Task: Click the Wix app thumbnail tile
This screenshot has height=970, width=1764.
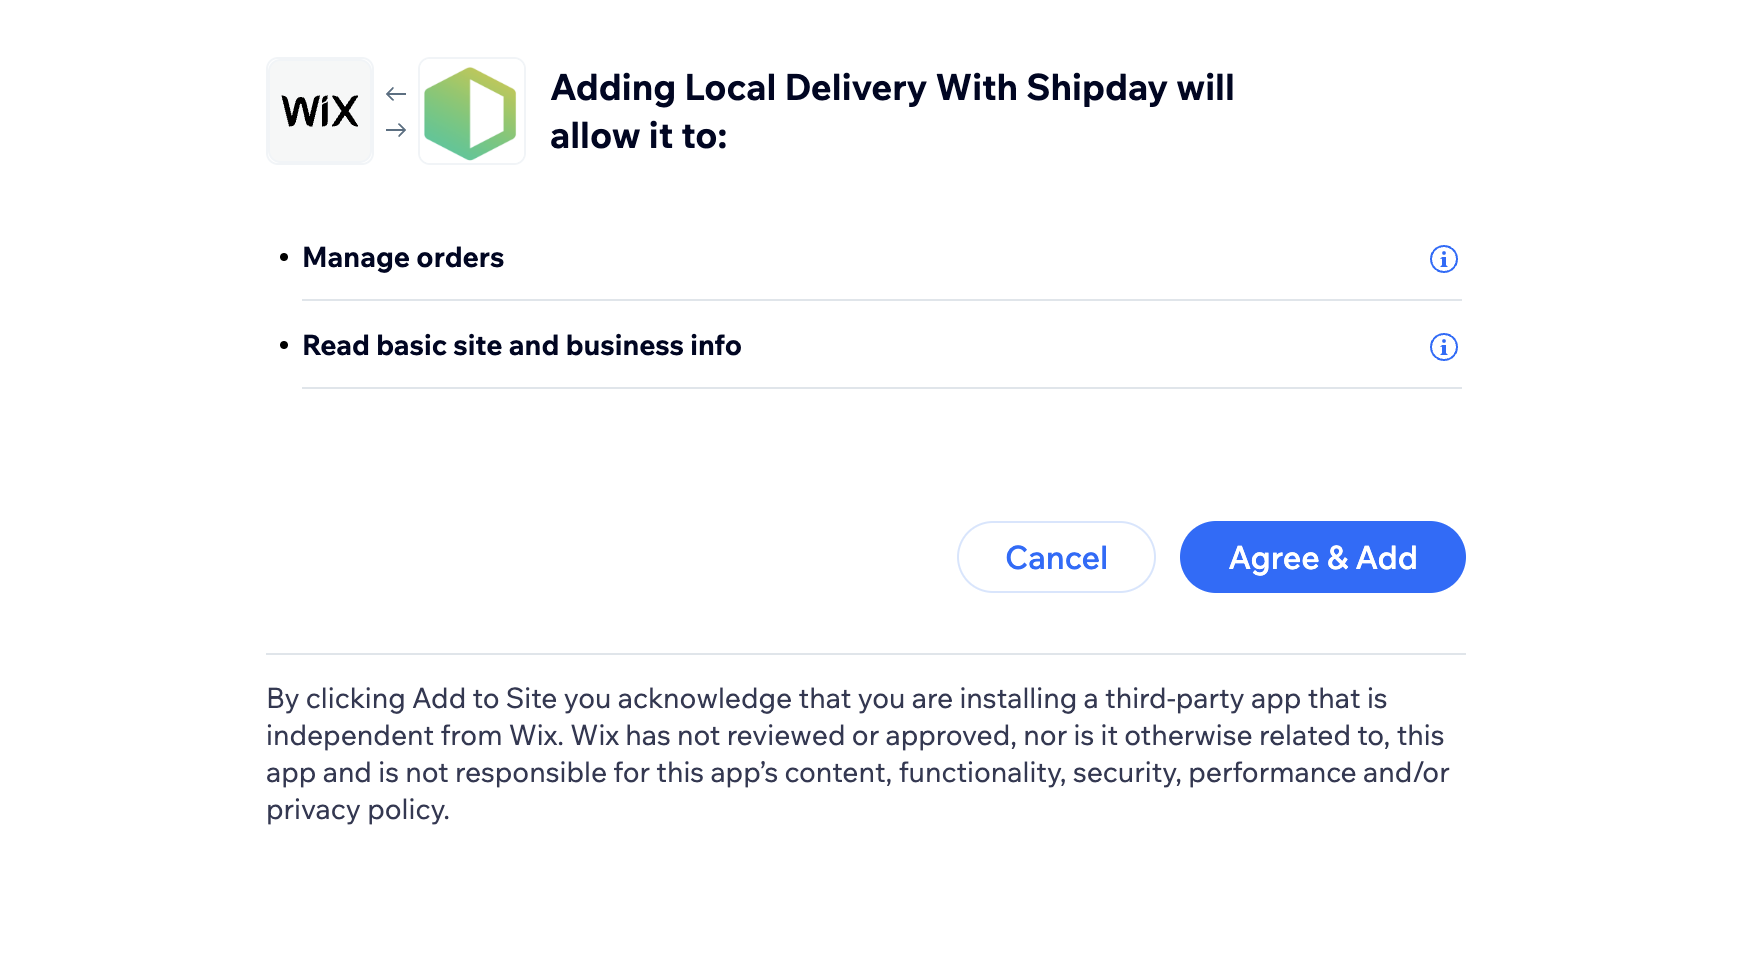Action: pos(319,111)
